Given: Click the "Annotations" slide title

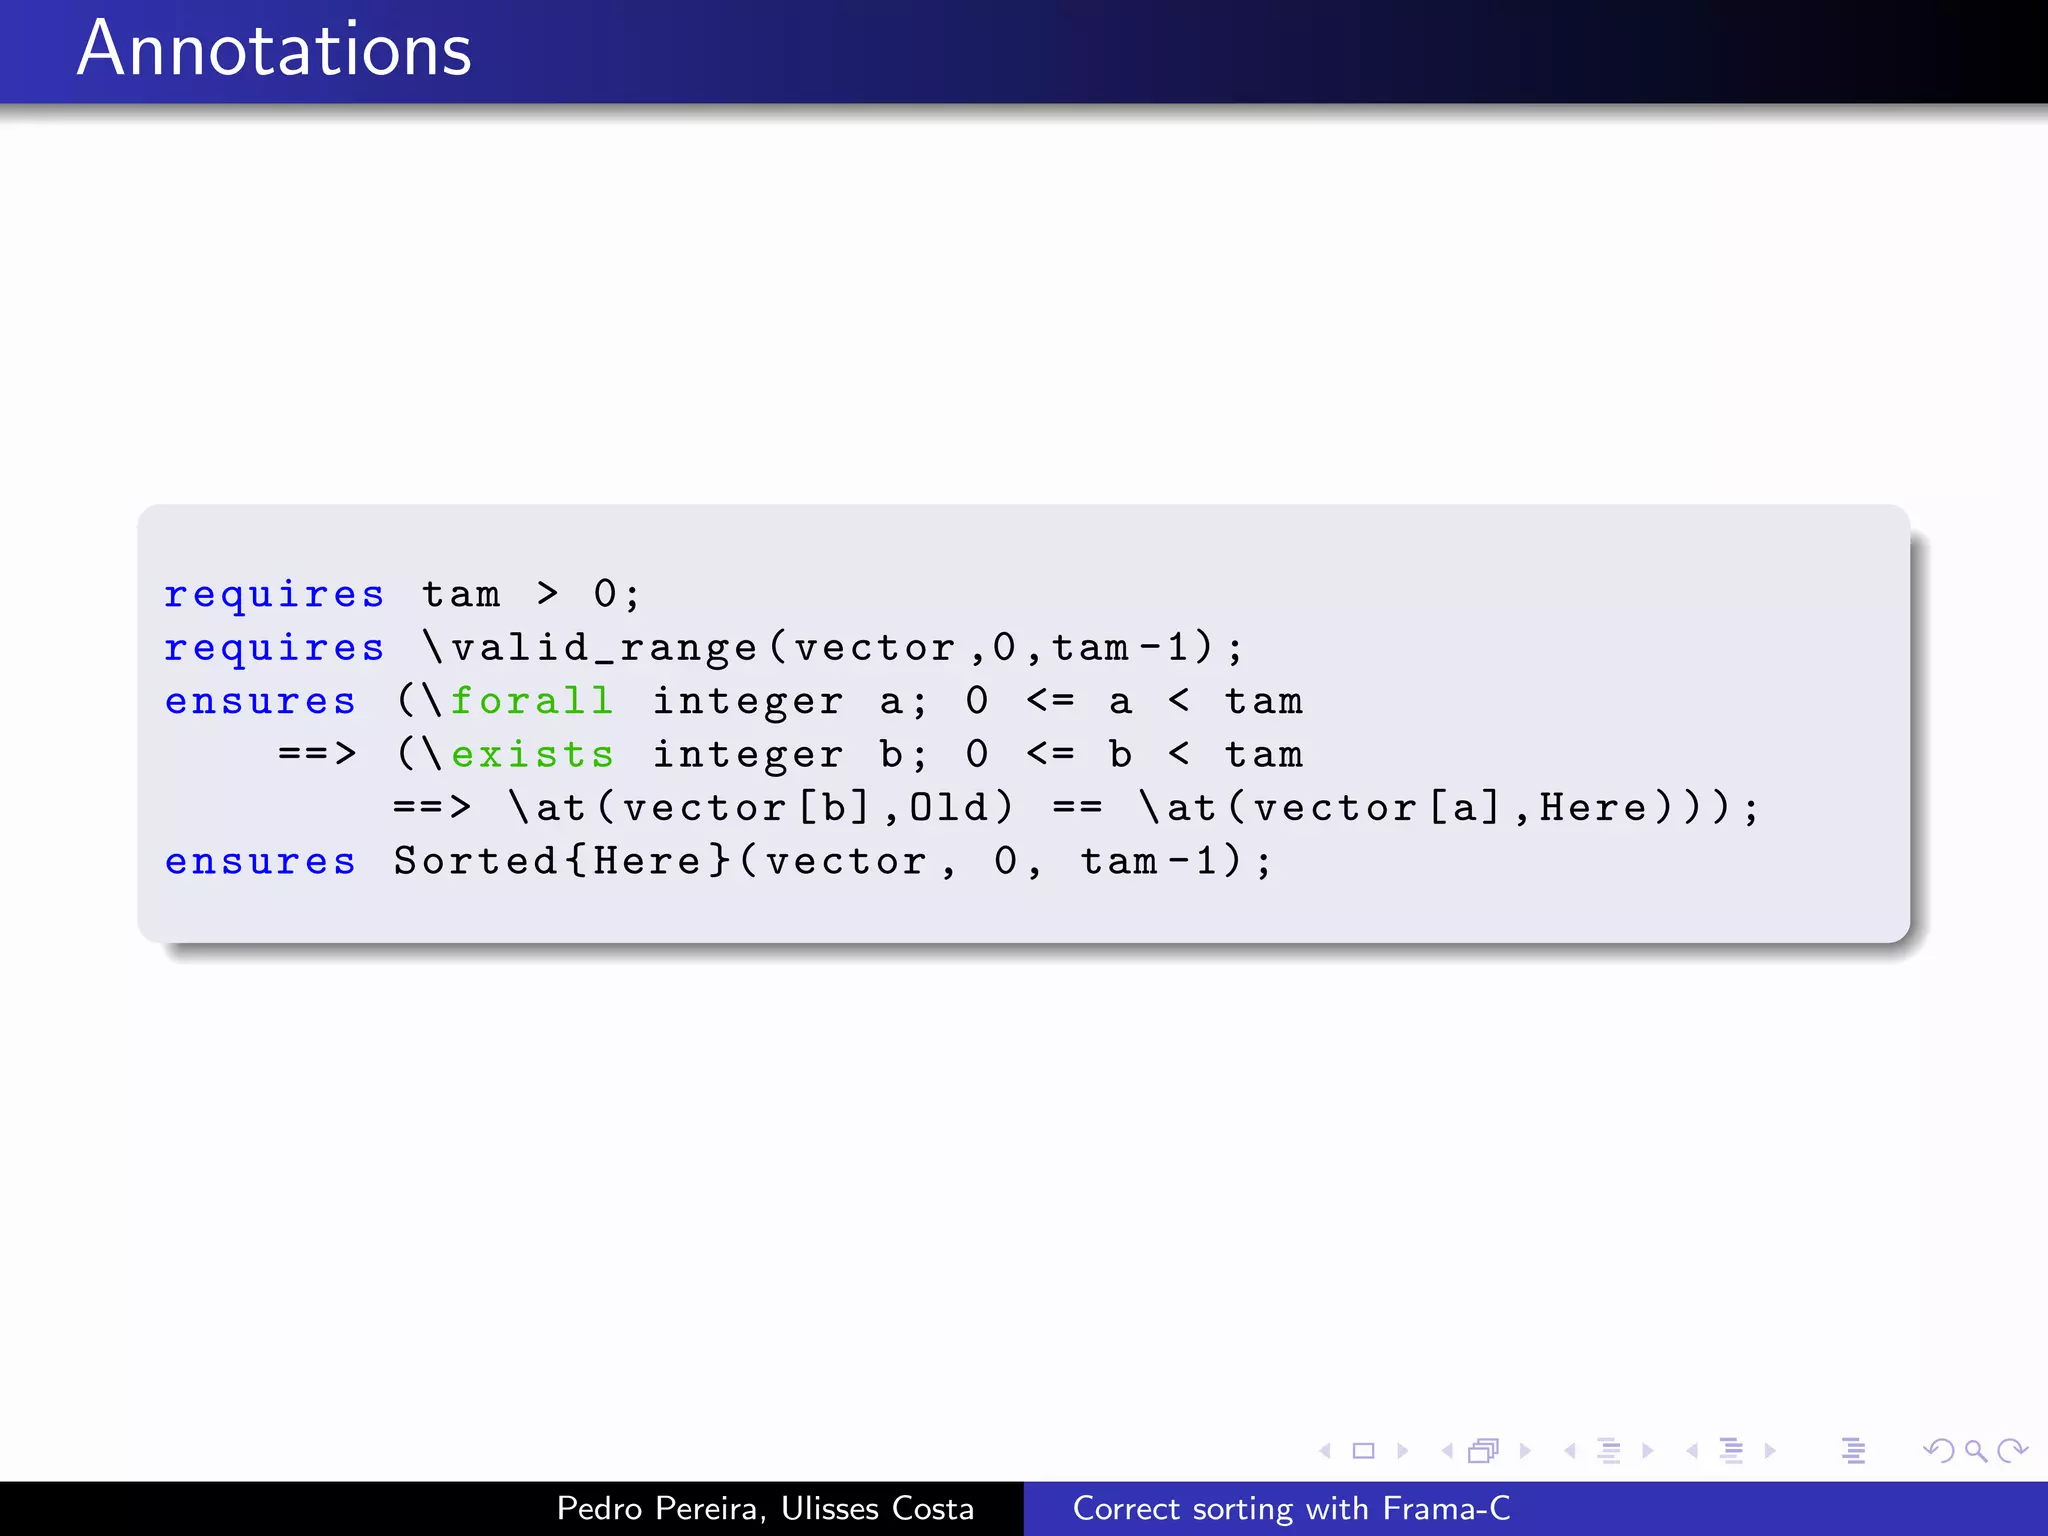Looking at the screenshot, I should pyautogui.click(x=274, y=48).
